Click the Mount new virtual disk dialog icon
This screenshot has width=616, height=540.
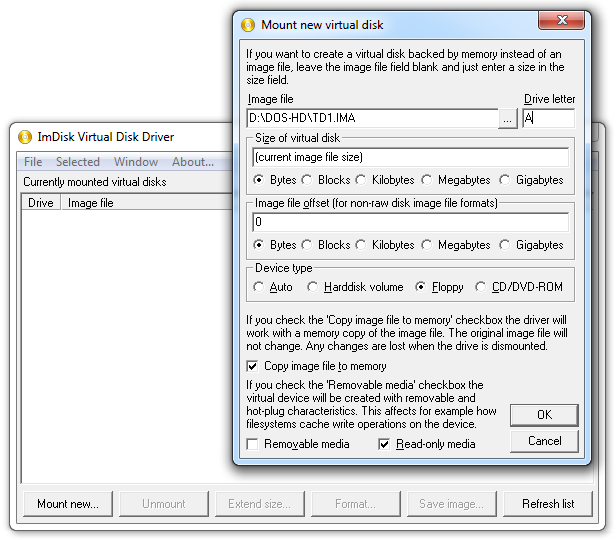coord(248,24)
